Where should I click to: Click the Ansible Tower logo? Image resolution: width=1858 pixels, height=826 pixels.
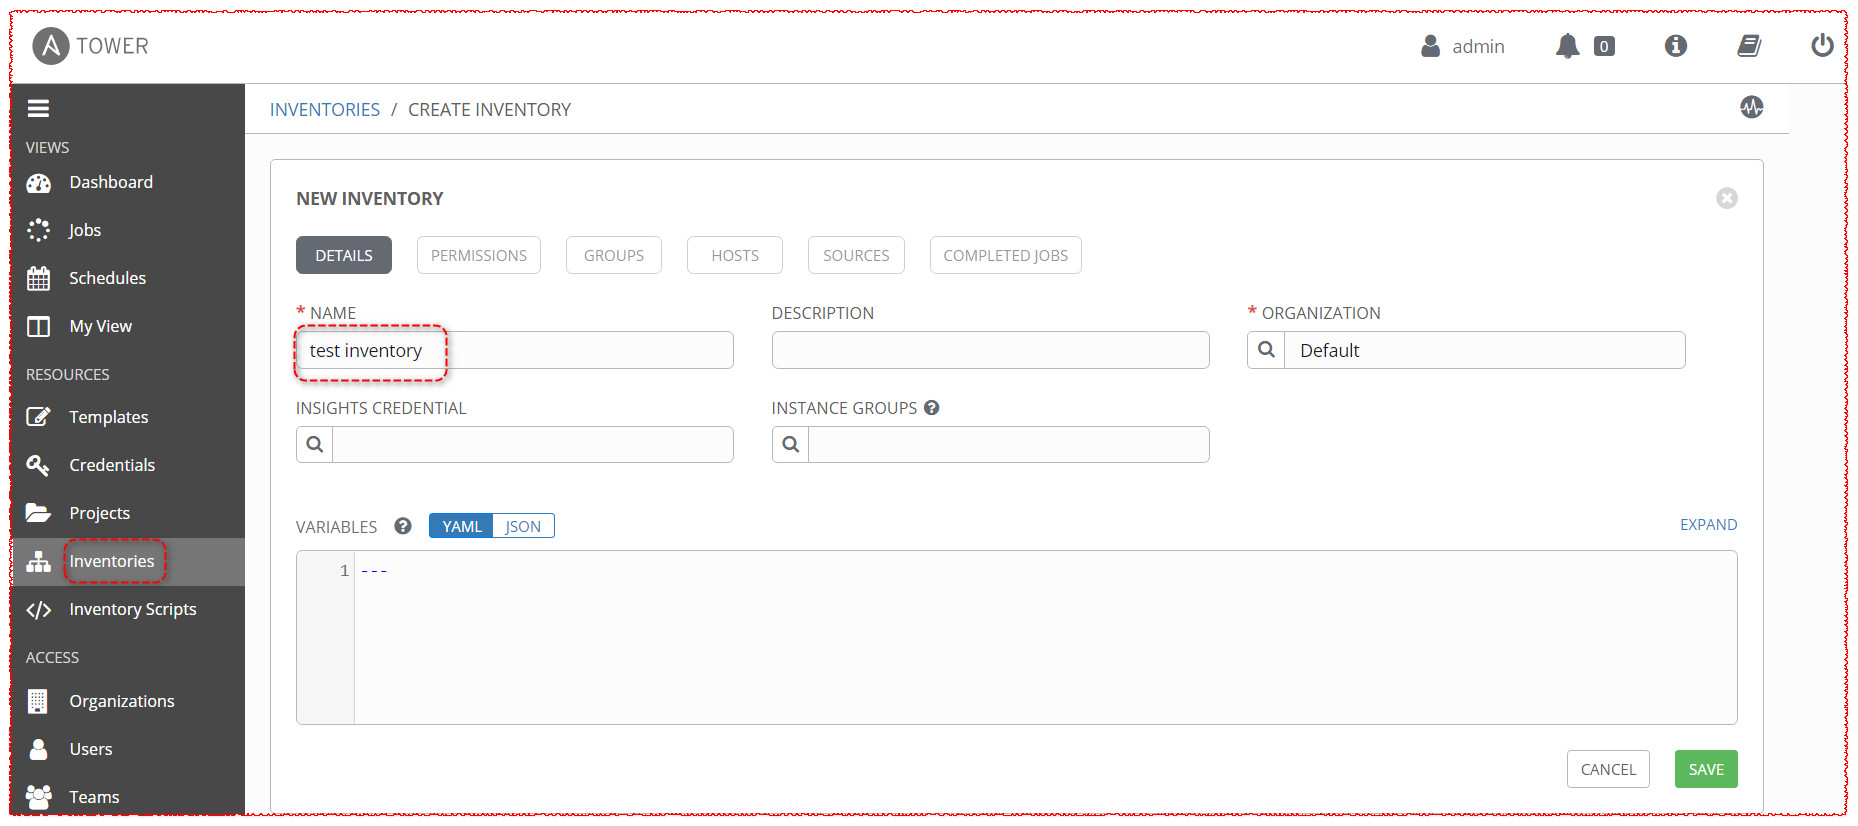(90, 46)
